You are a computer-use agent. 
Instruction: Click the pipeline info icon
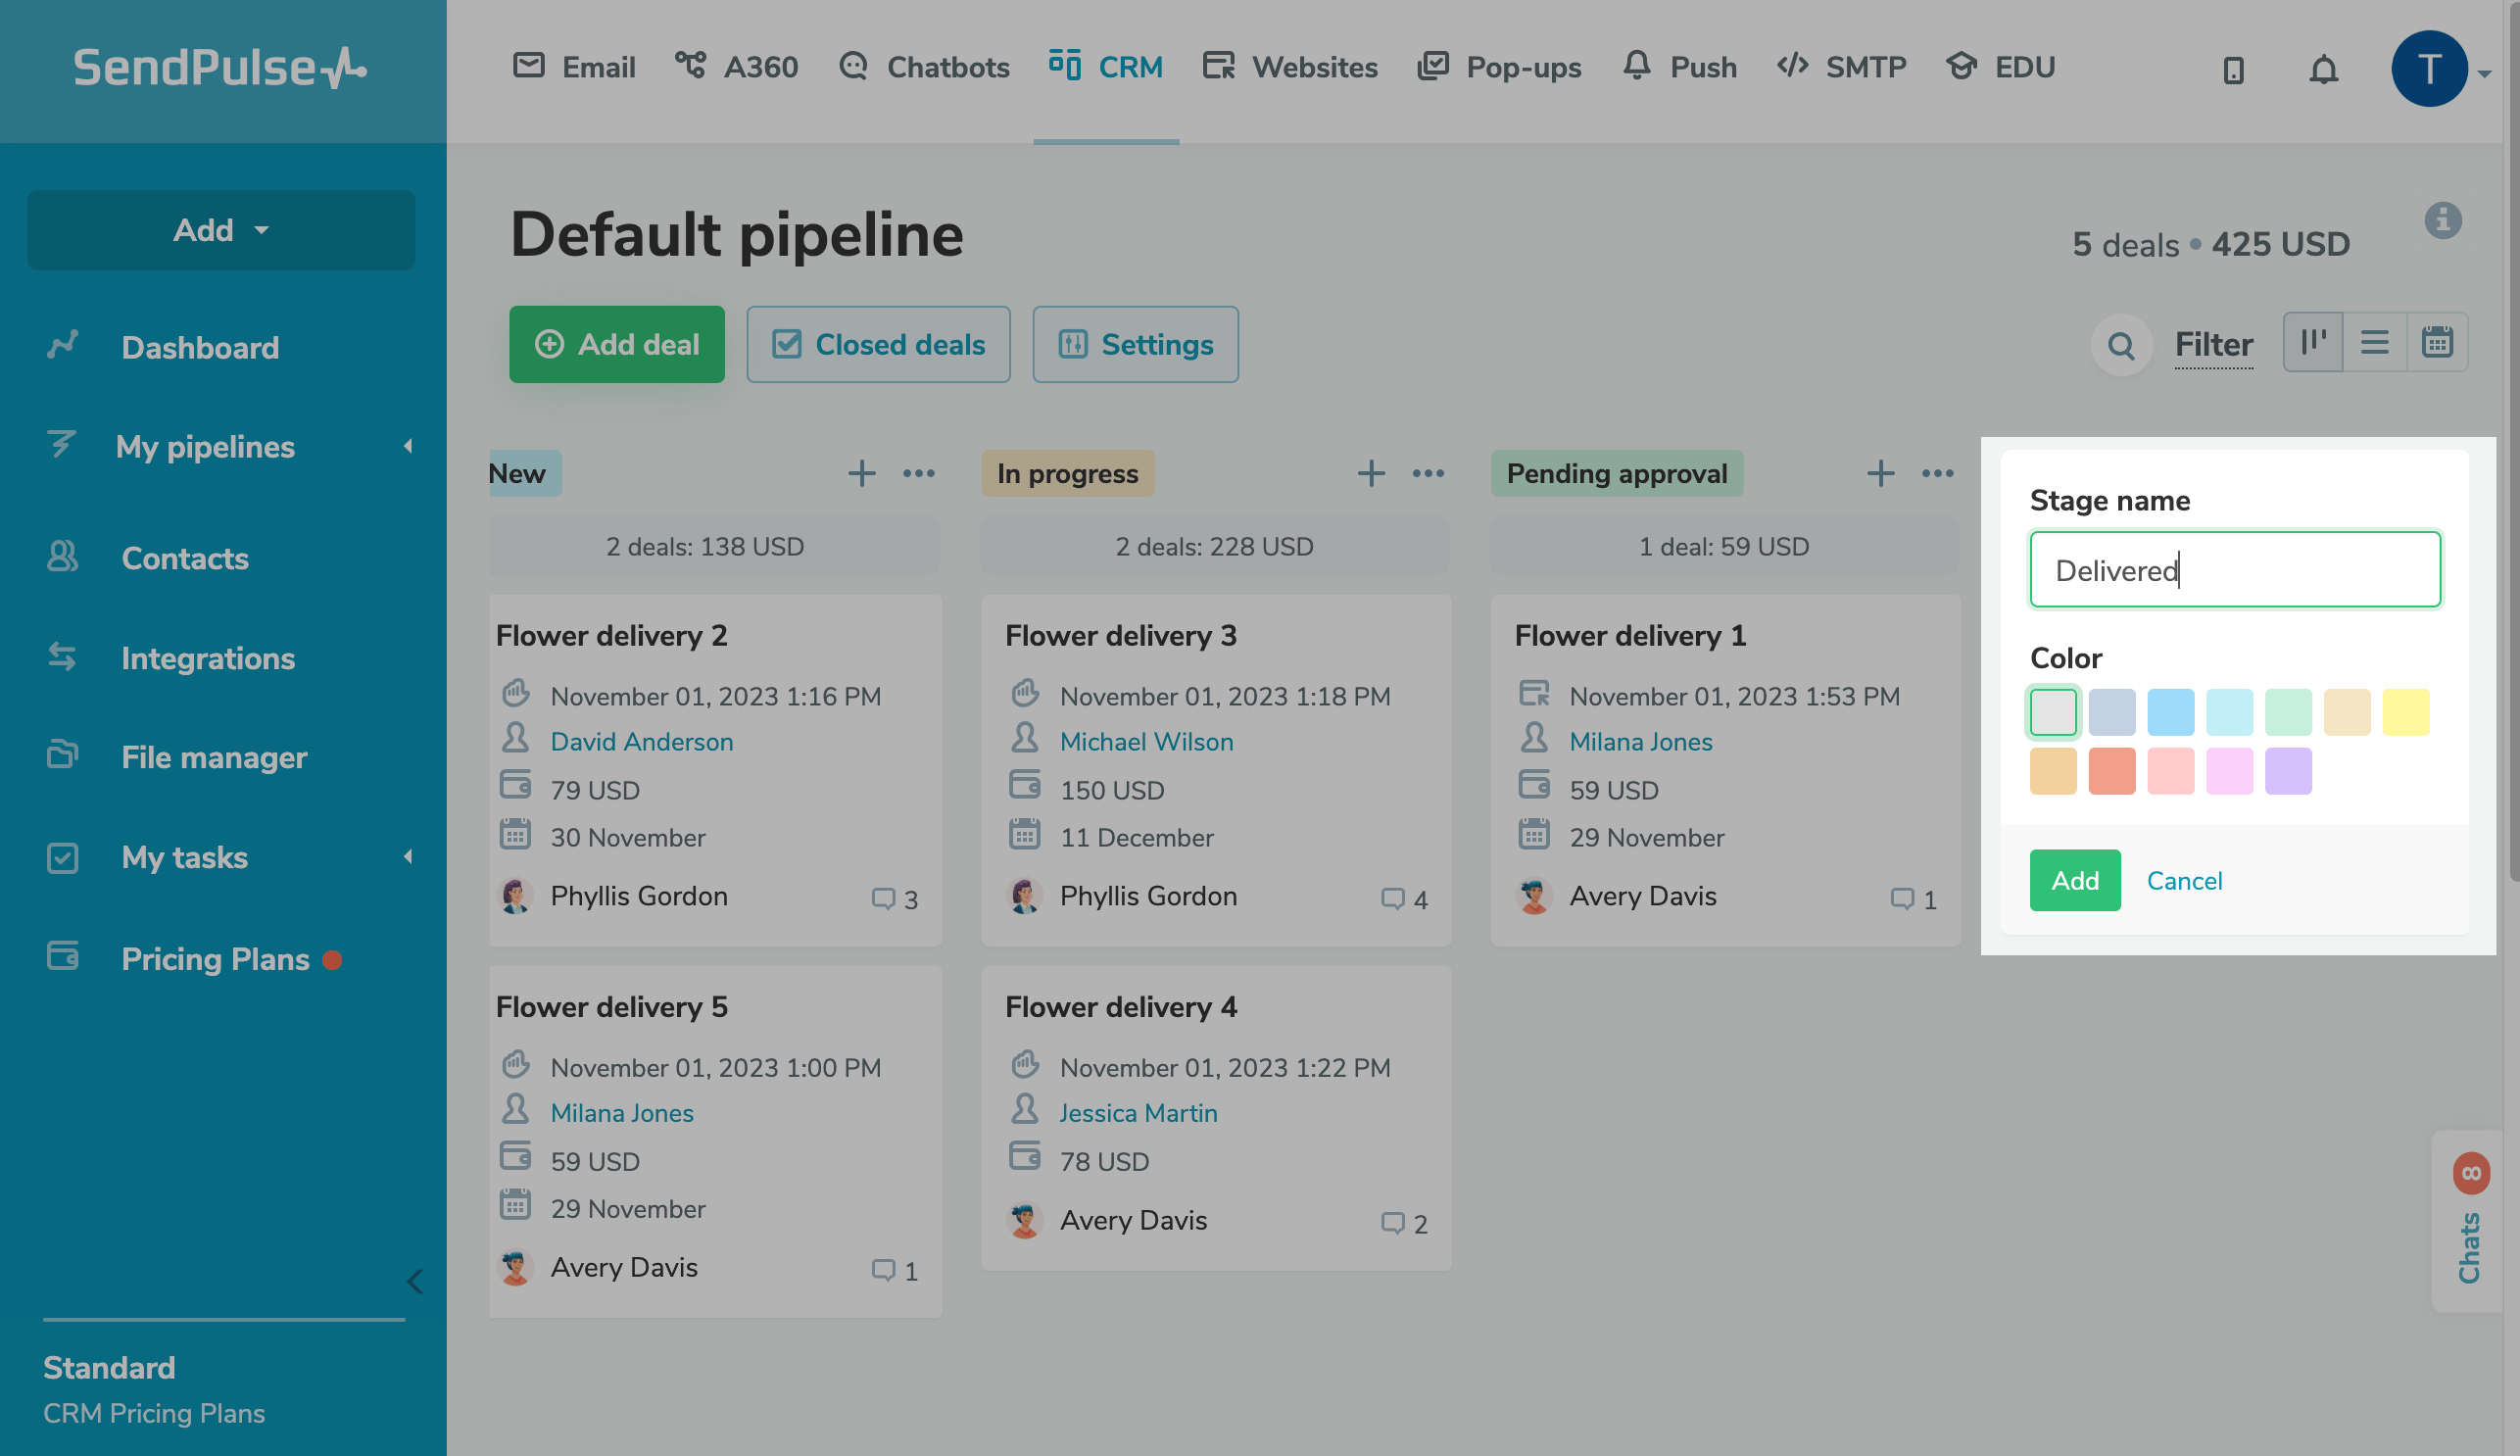pos(2442,220)
